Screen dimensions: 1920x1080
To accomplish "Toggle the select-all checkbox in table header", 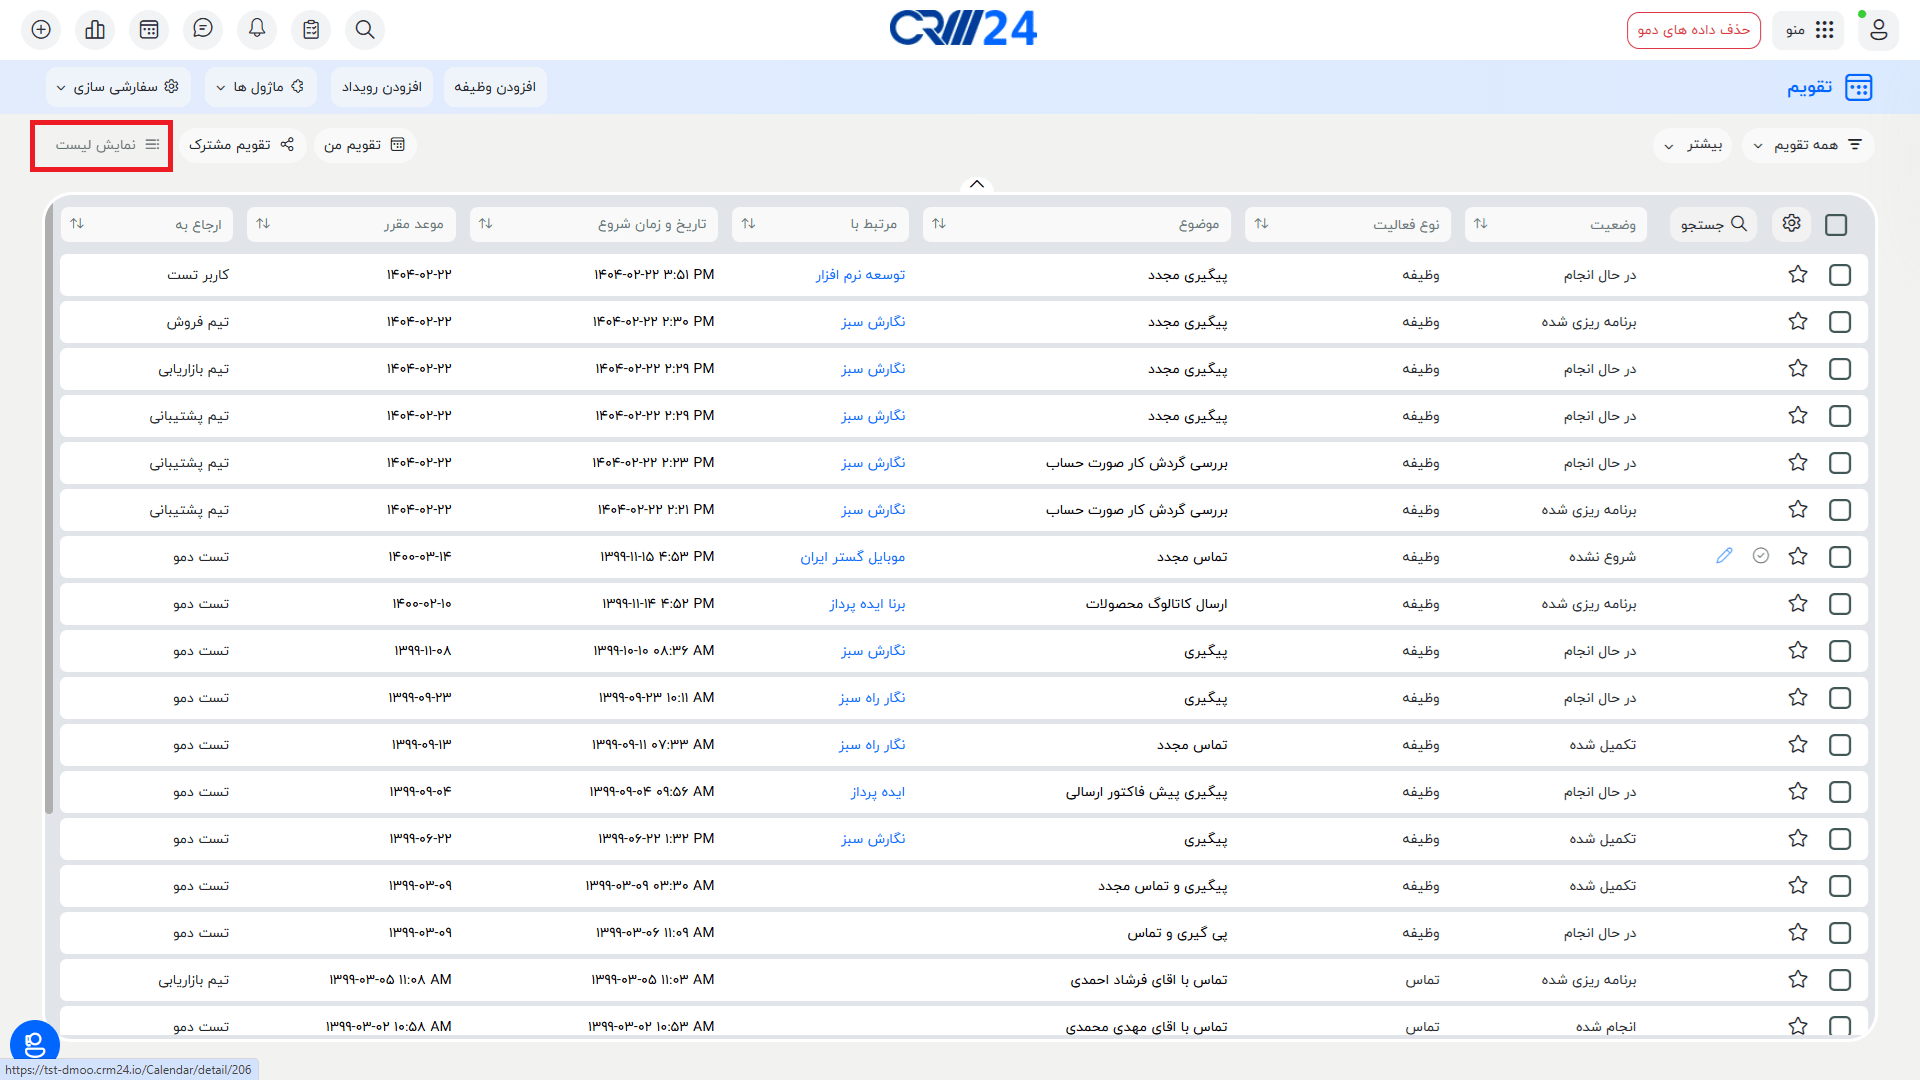I will coord(1835,224).
